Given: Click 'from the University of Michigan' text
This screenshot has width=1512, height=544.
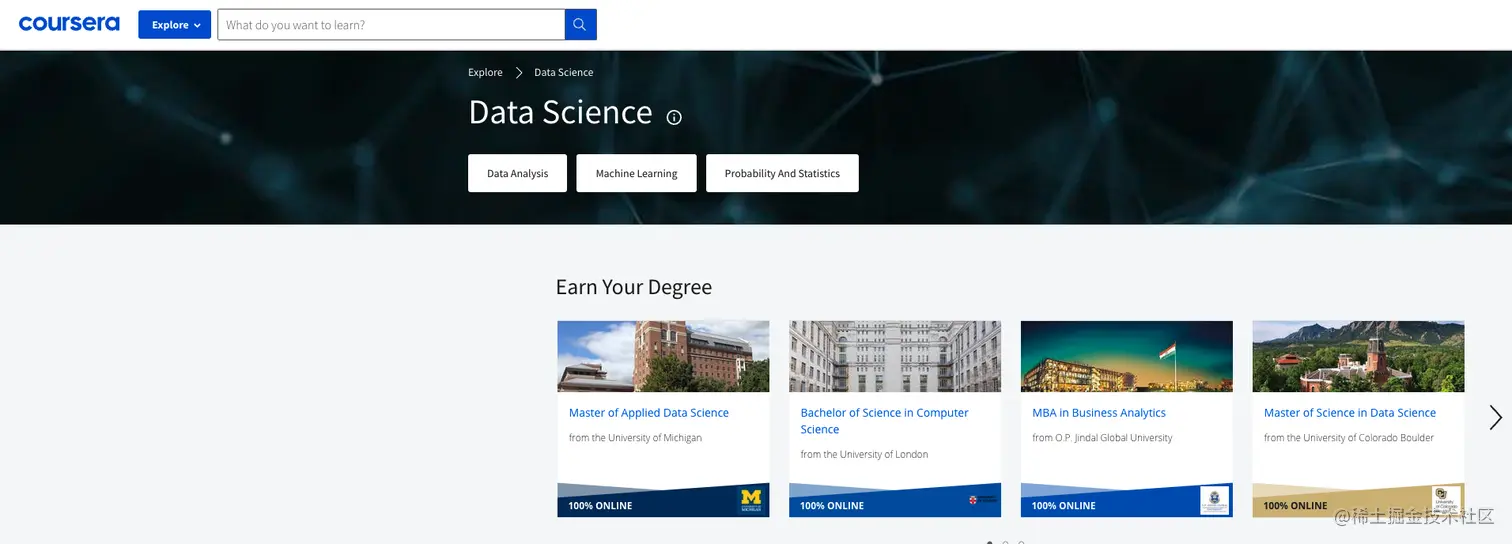Looking at the screenshot, I should tap(635, 438).
